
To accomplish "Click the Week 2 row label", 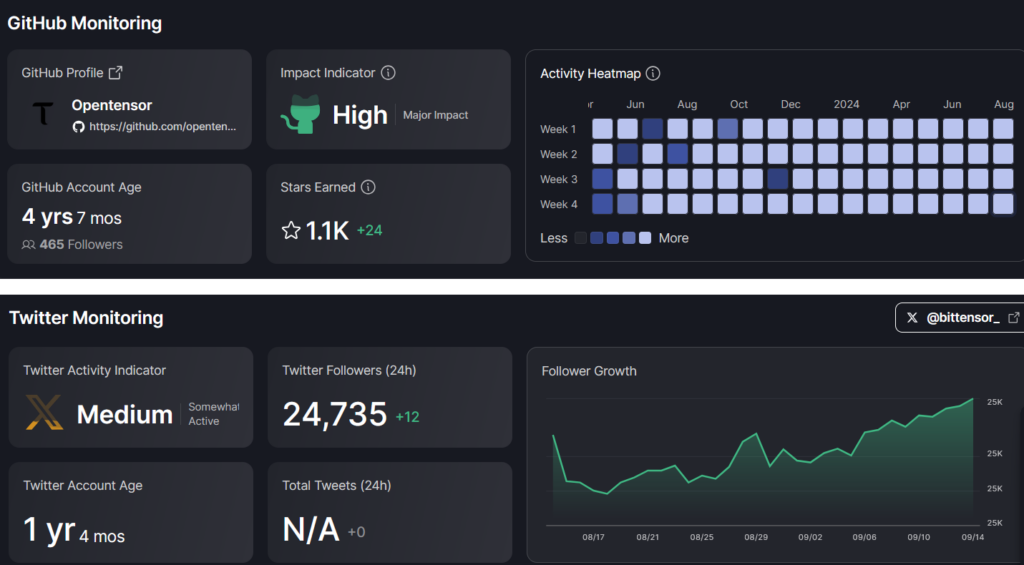I will click(x=558, y=154).
